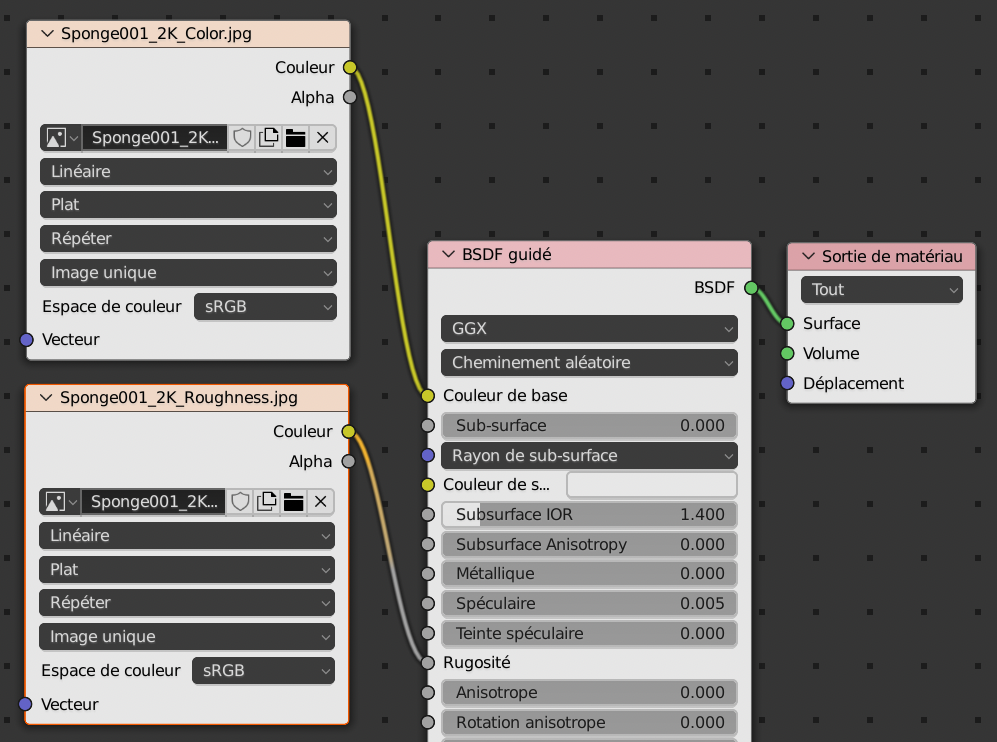
Task: Open the Tout target dropdown
Action: coord(880,290)
